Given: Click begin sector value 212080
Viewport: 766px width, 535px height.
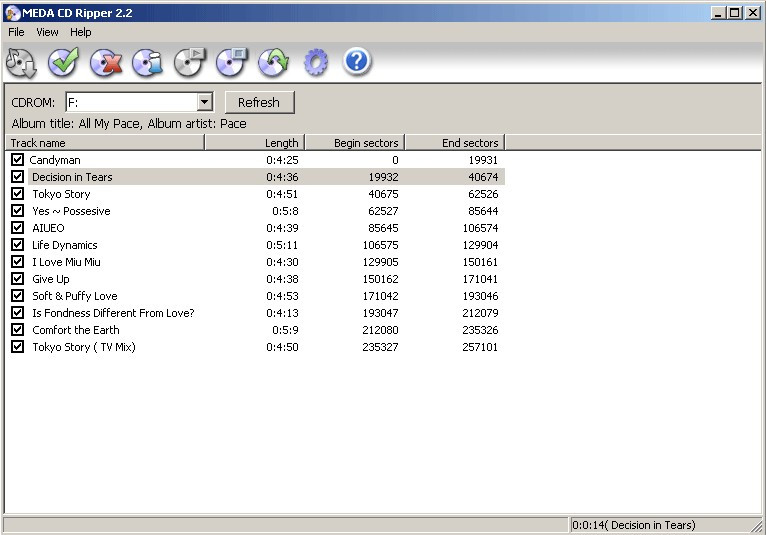Looking at the screenshot, I should 381,330.
